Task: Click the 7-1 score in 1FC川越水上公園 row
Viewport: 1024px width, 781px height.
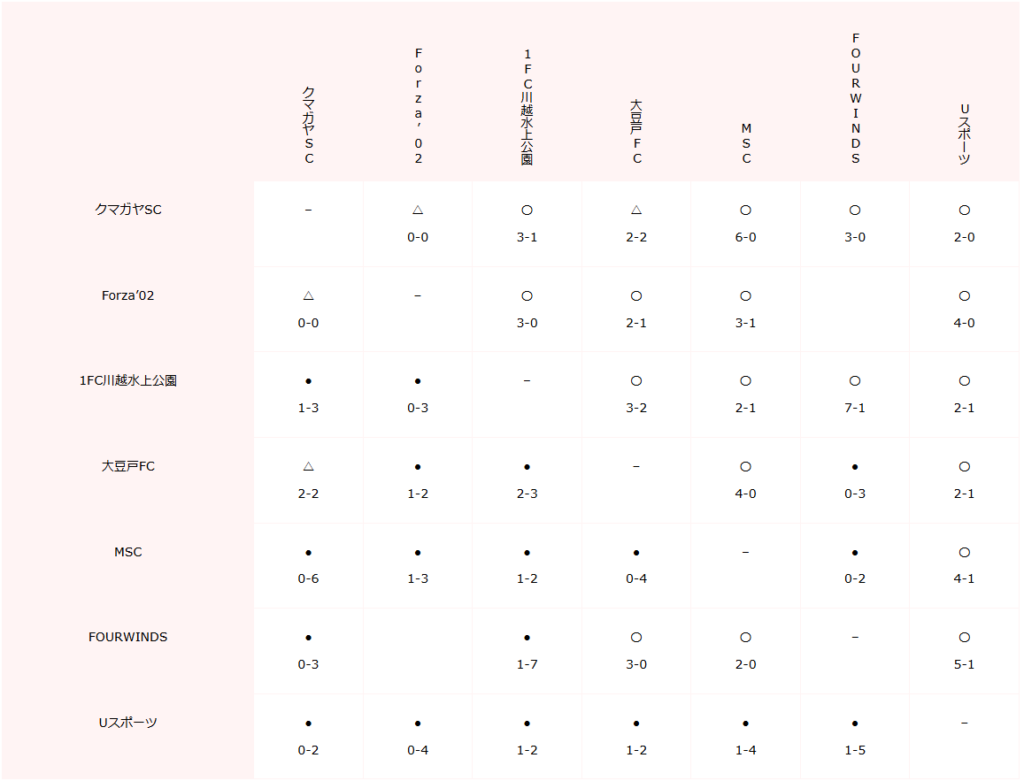Action: pos(855,408)
